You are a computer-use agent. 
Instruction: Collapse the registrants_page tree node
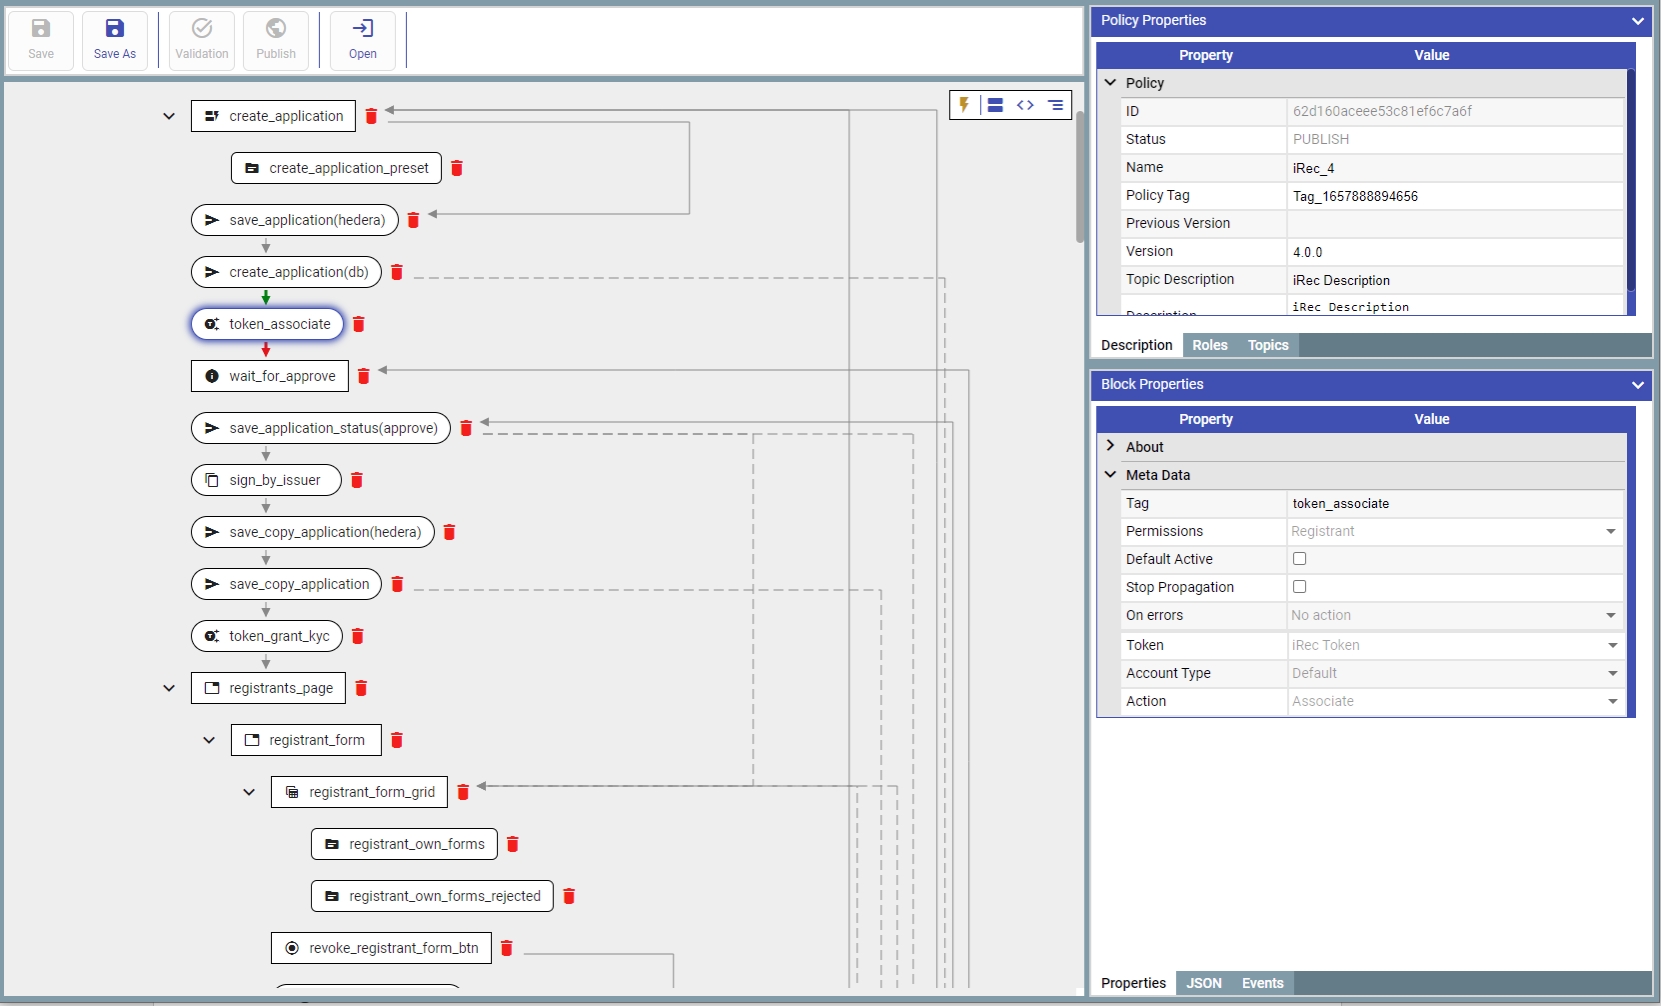(x=169, y=688)
